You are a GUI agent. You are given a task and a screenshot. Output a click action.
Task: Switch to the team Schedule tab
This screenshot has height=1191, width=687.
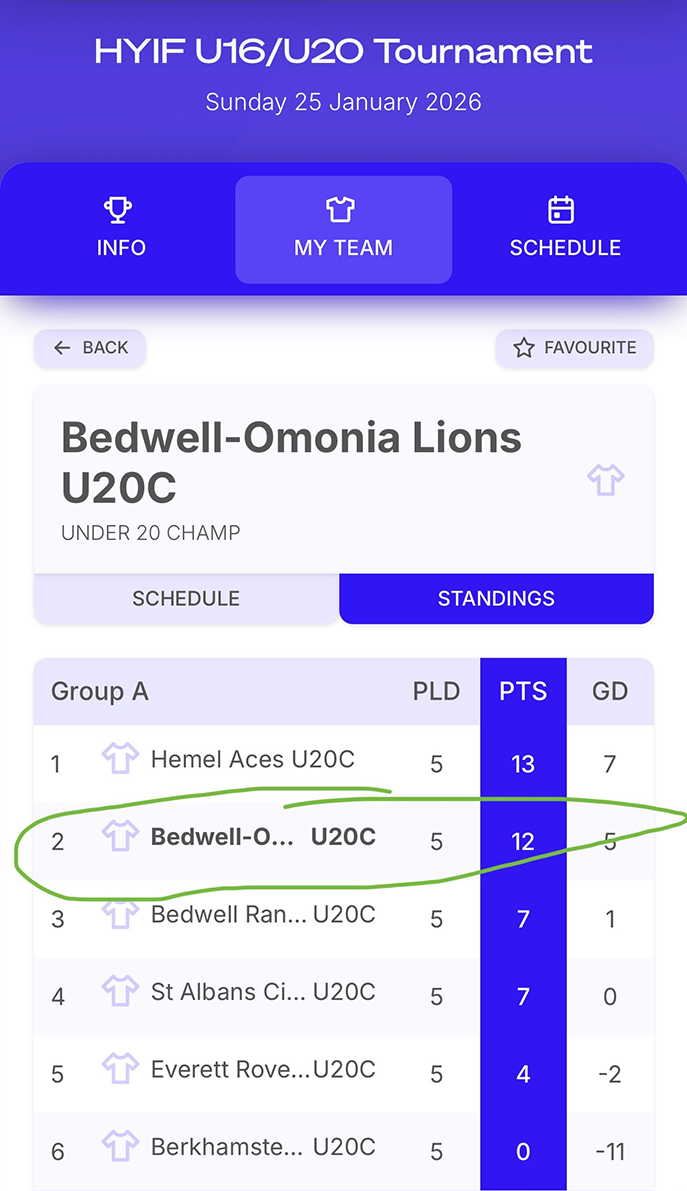tap(186, 599)
